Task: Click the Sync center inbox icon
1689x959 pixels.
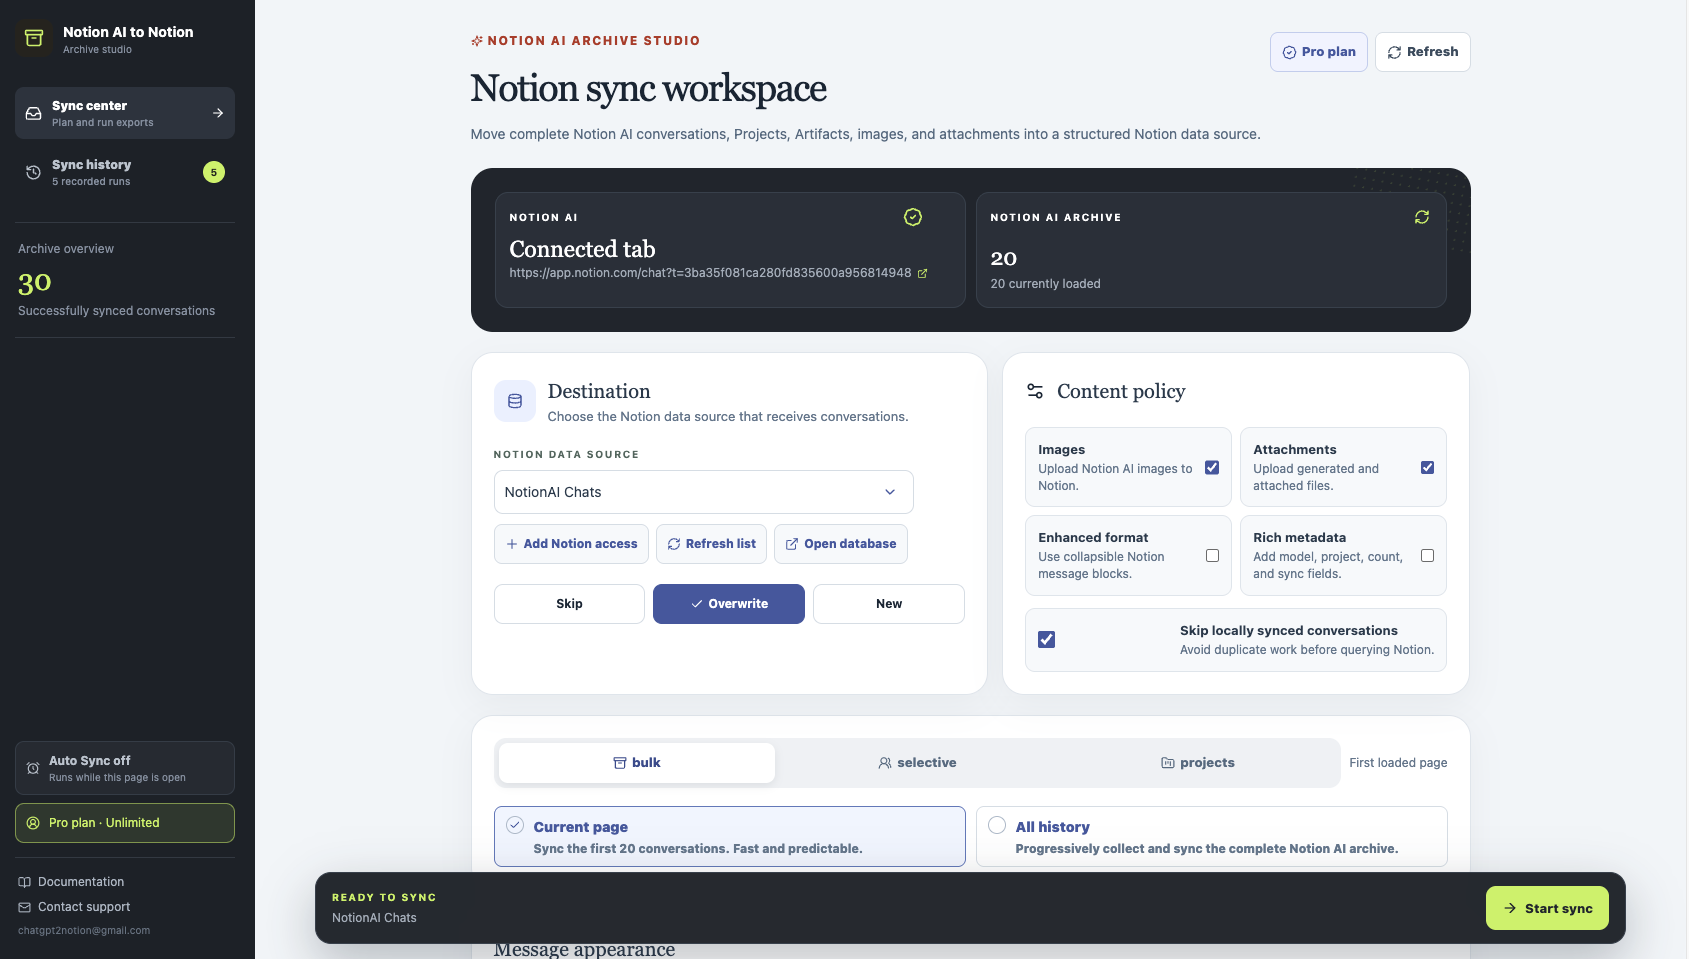Action: 33,113
